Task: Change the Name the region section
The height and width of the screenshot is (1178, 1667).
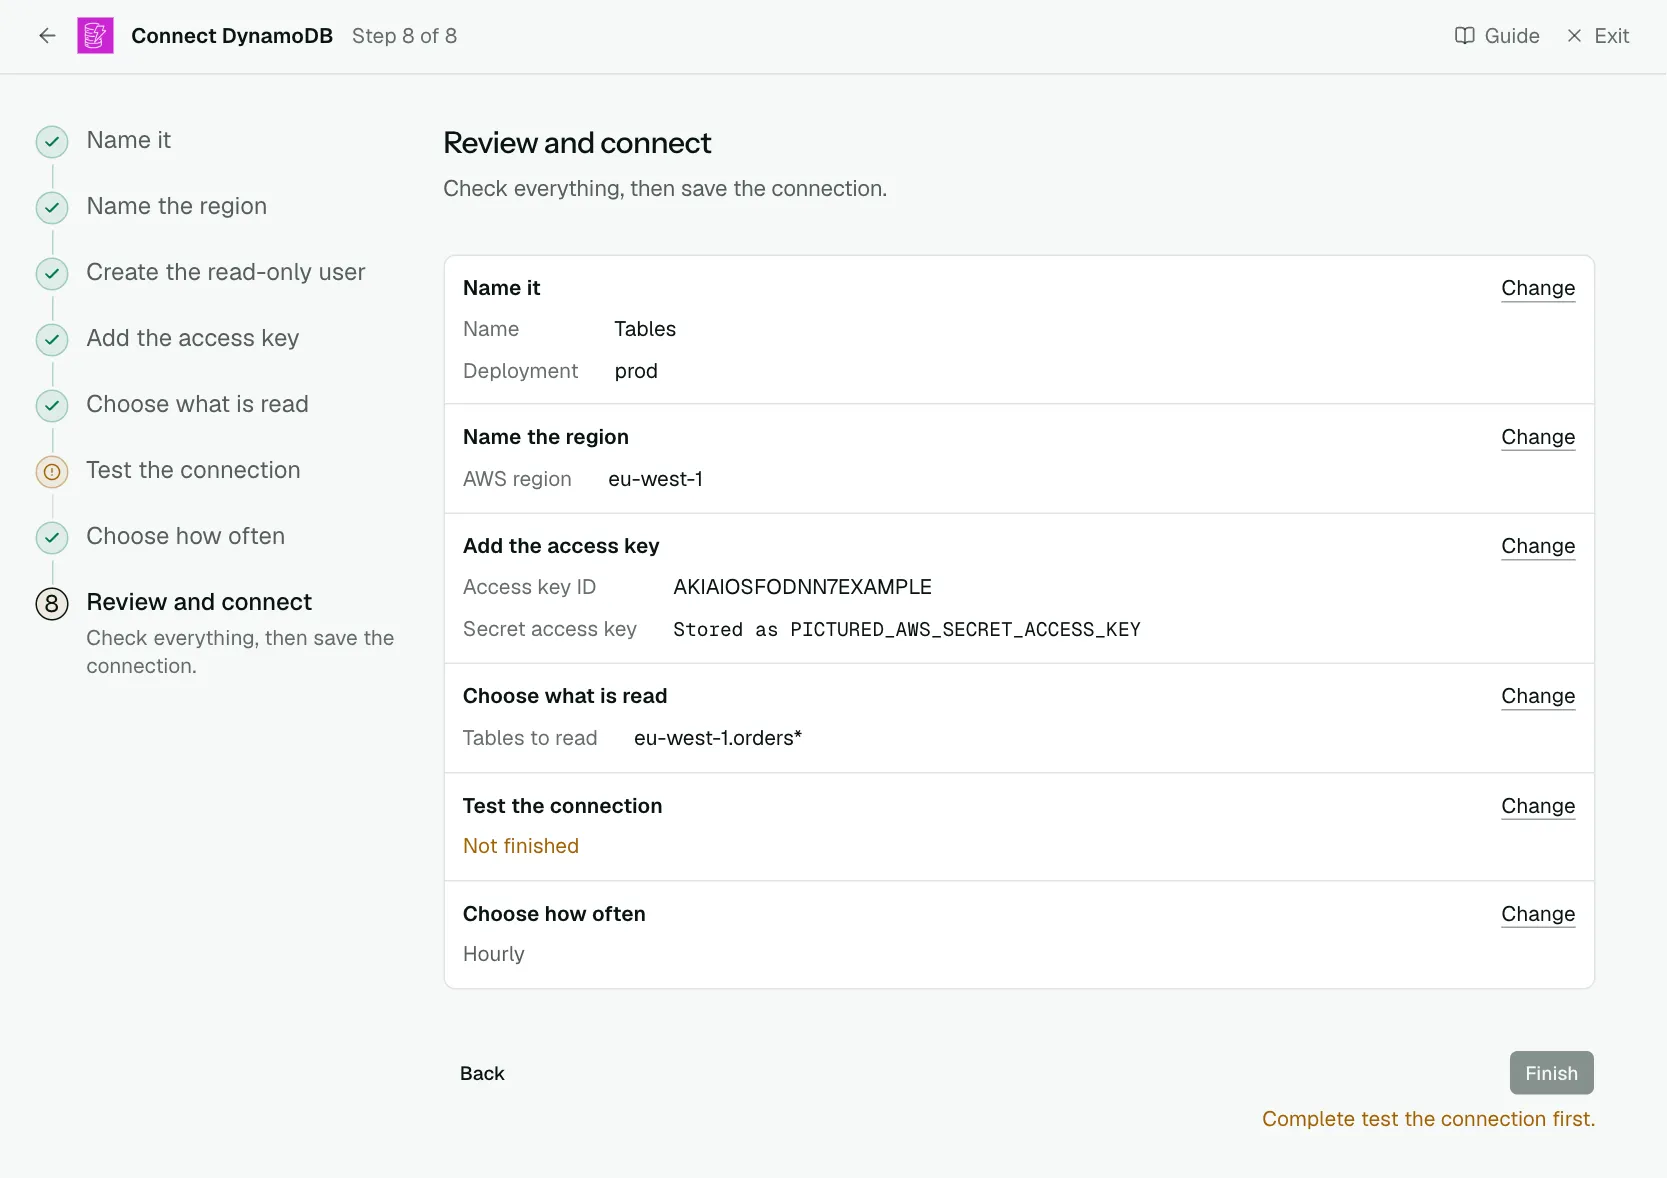Action: pyautogui.click(x=1538, y=437)
